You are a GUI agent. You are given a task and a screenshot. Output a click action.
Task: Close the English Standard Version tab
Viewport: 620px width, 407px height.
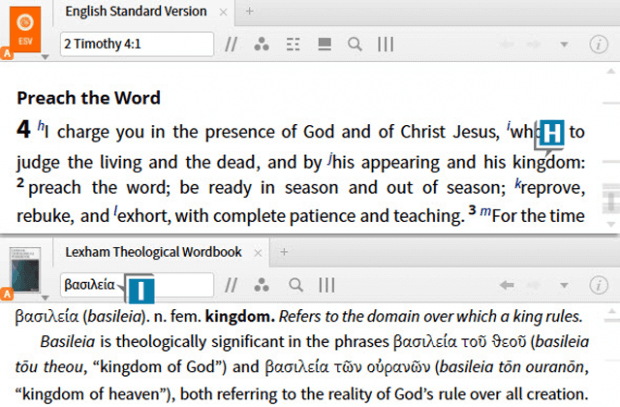point(223,12)
